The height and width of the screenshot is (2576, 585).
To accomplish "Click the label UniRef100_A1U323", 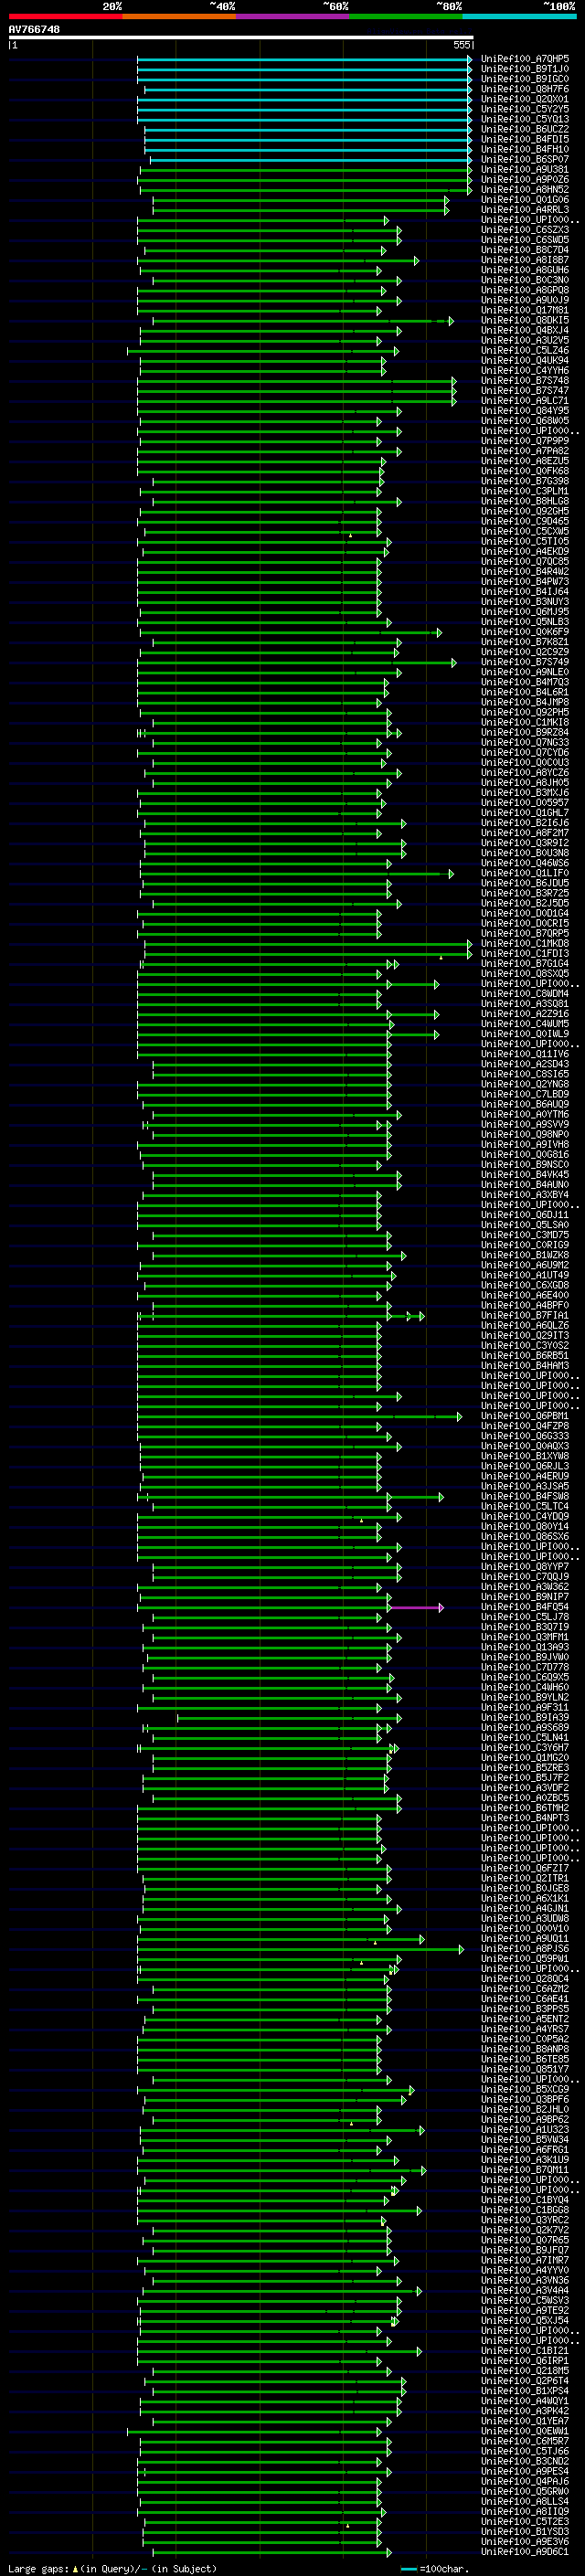I will (525, 2131).
